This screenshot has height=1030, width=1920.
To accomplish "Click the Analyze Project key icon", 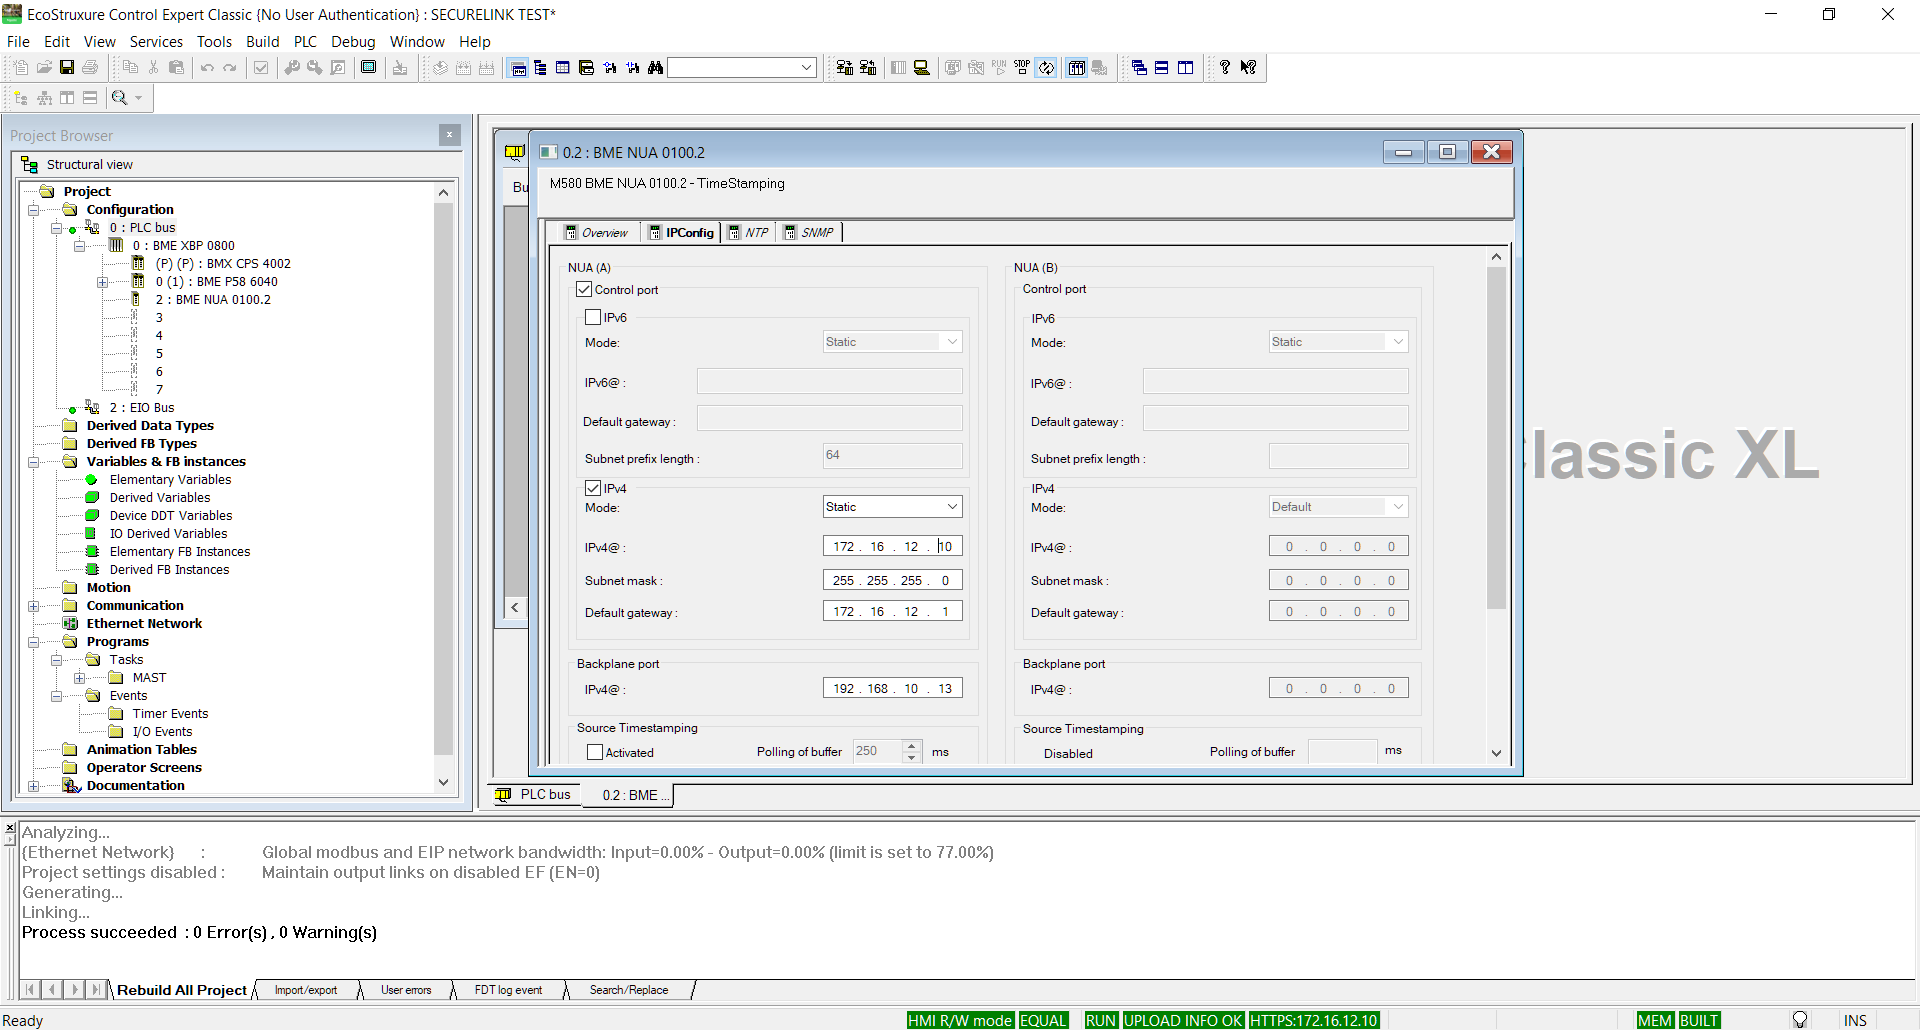I will tap(292, 67).
